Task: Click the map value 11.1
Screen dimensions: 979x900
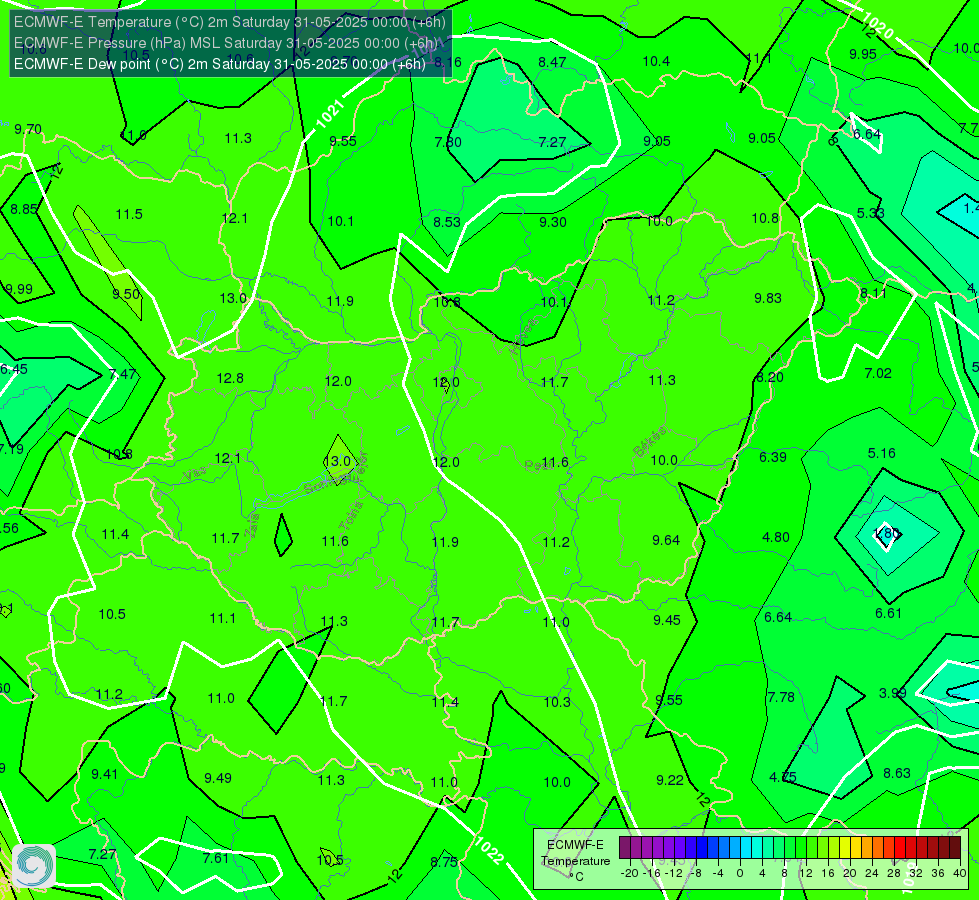Action: pos(223,618)
